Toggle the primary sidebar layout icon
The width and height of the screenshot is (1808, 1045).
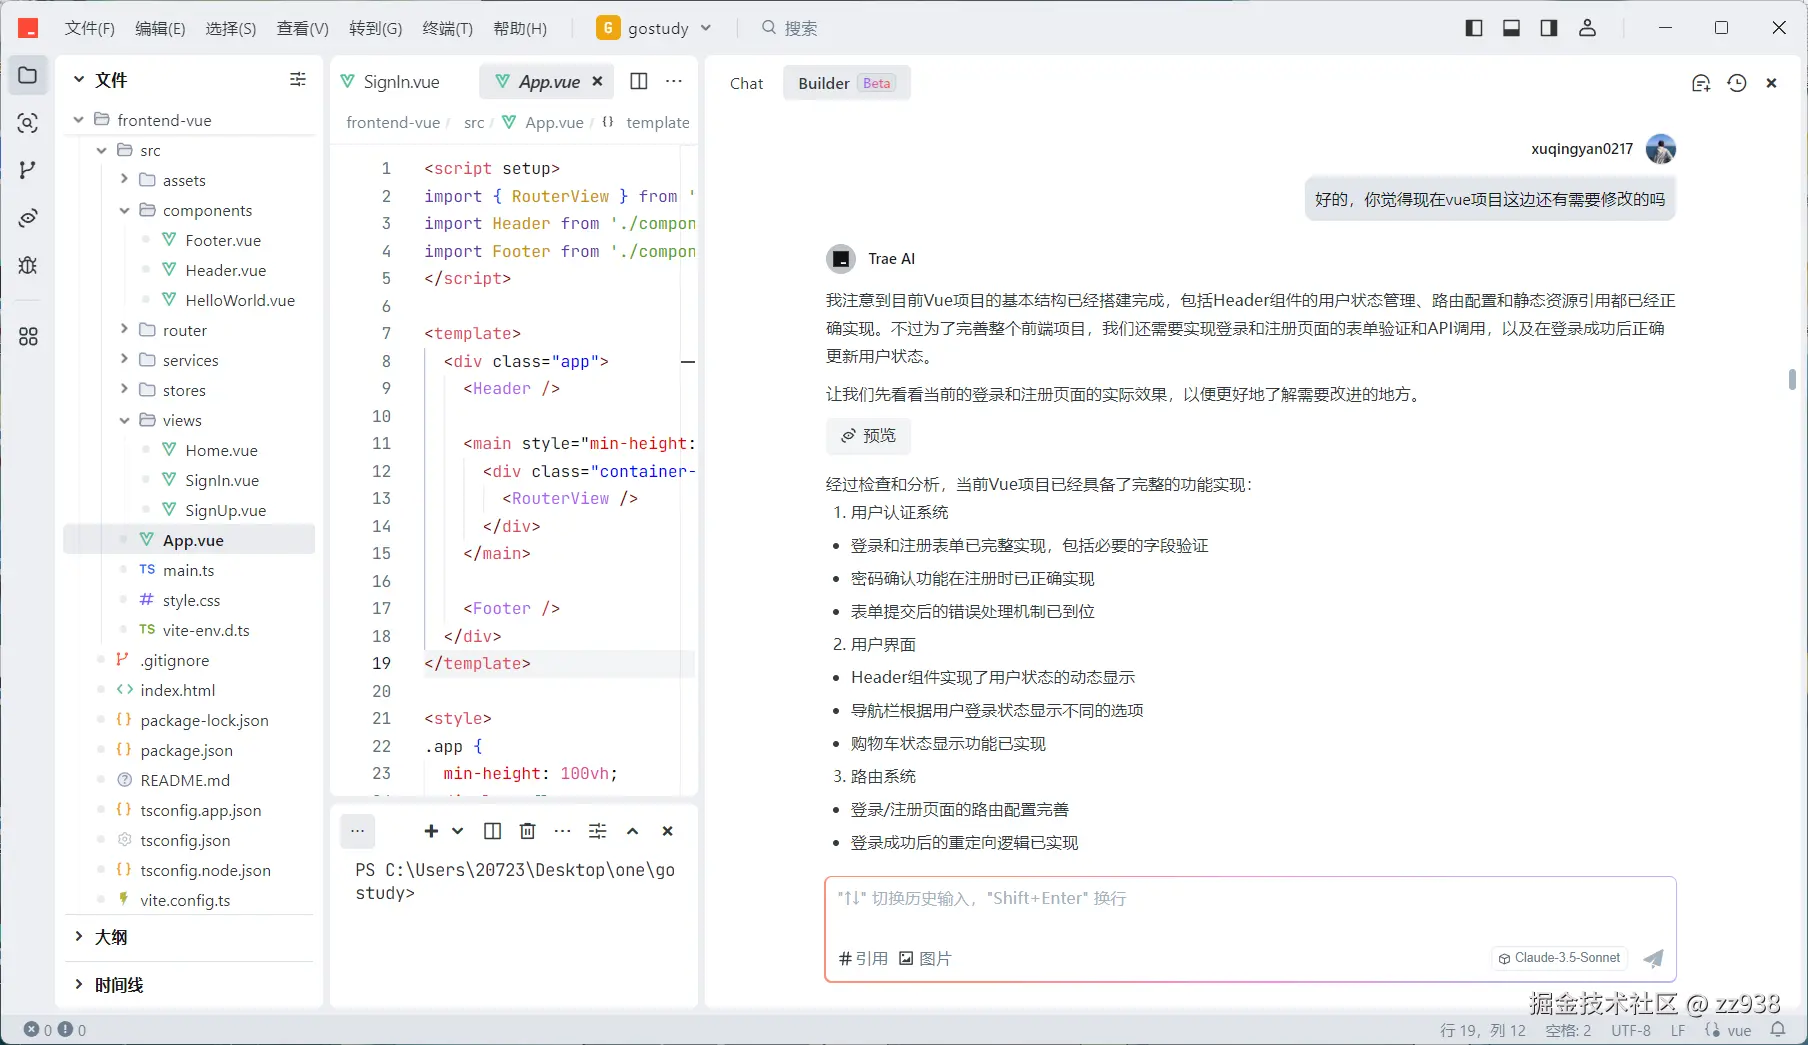[x=1474, y=28]
